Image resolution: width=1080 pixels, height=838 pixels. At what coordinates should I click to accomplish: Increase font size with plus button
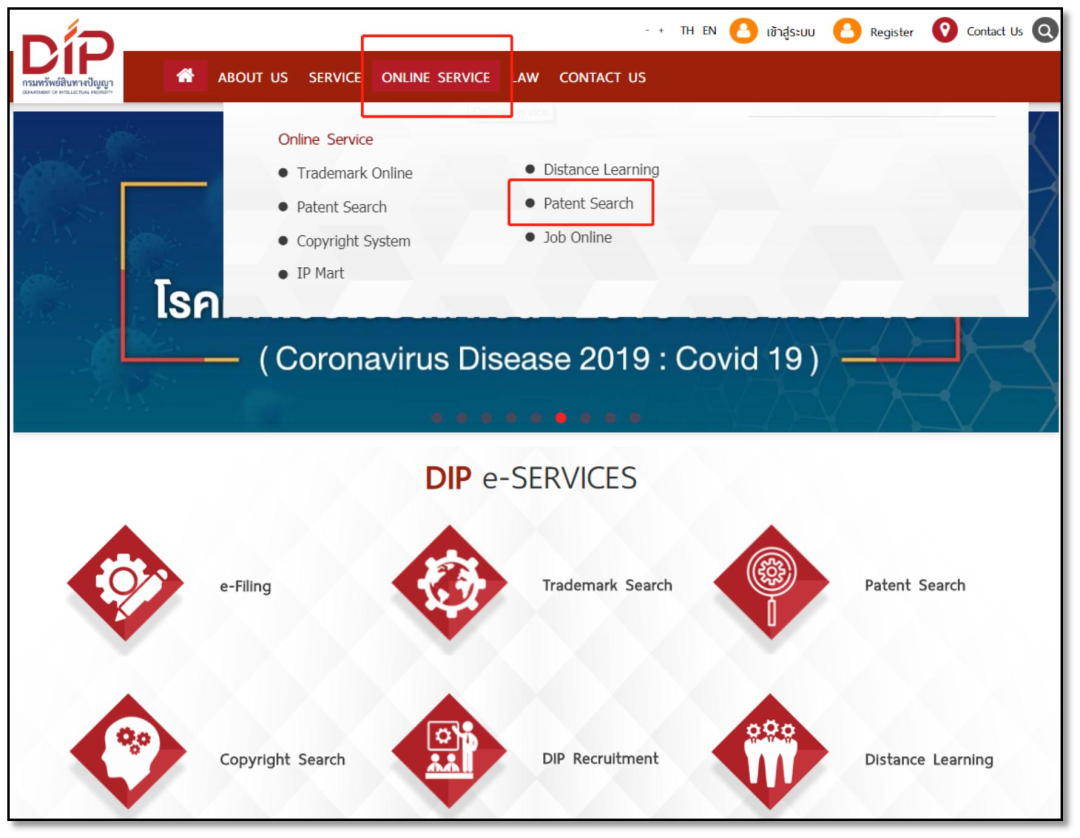661,31
